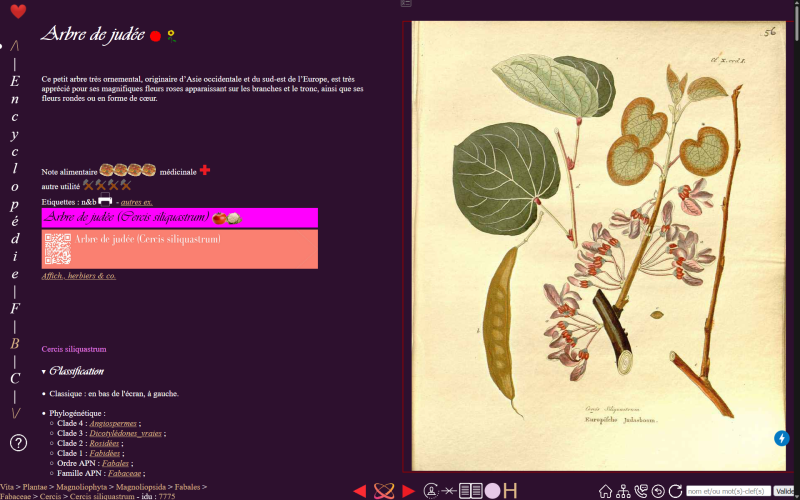Focus the keyword search input field

pos(728,491)
